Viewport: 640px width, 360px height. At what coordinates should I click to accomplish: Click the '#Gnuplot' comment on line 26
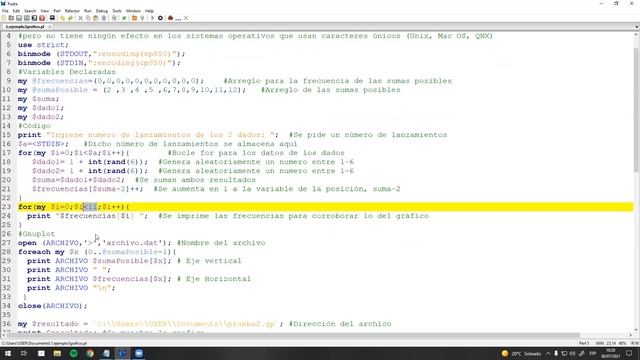[x=36, y=233]
